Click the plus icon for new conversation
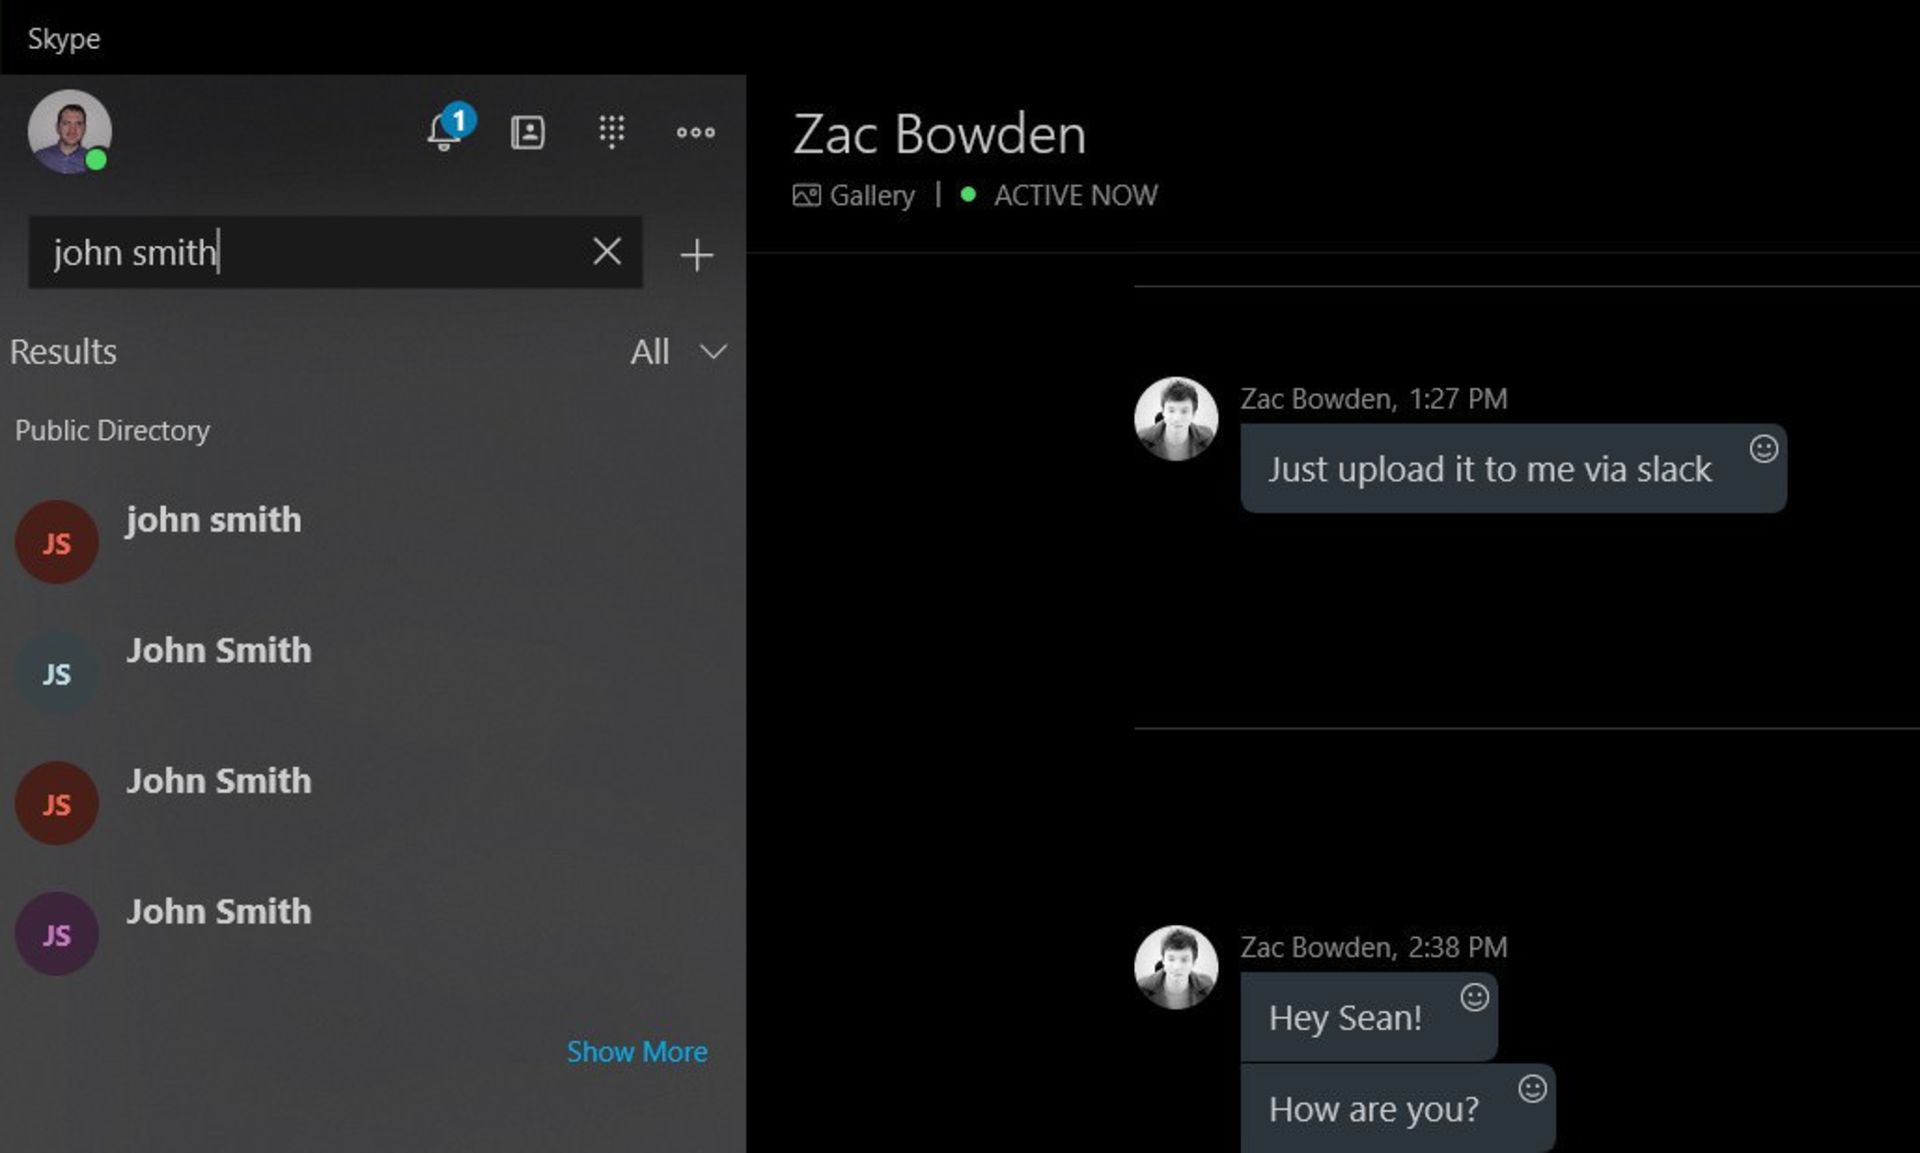The height and width of the screenshot is (1153, 1920). coord(696,255)
